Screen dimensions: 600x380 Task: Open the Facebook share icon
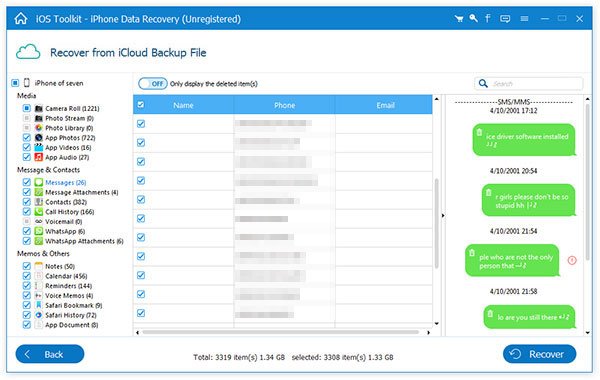[488, 18]
